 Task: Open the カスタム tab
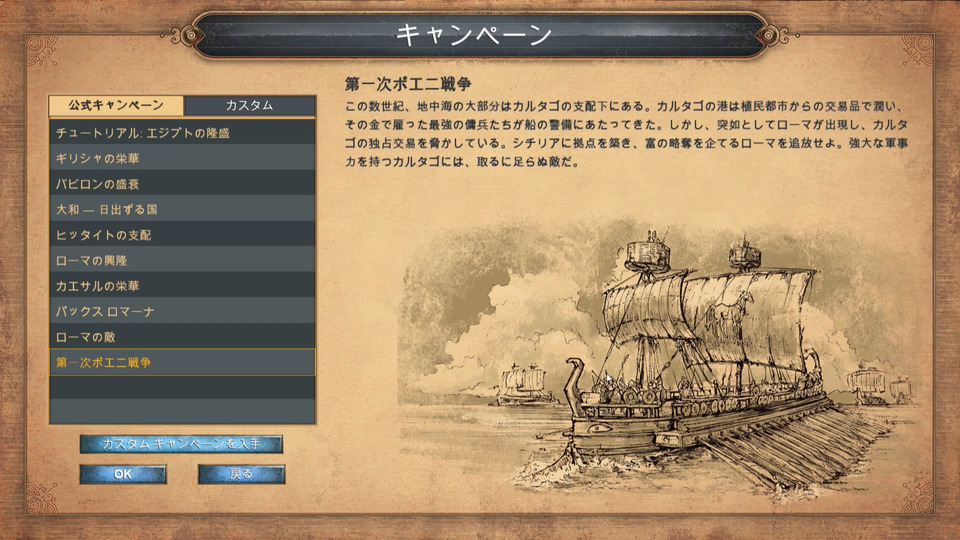pos(249,105)
